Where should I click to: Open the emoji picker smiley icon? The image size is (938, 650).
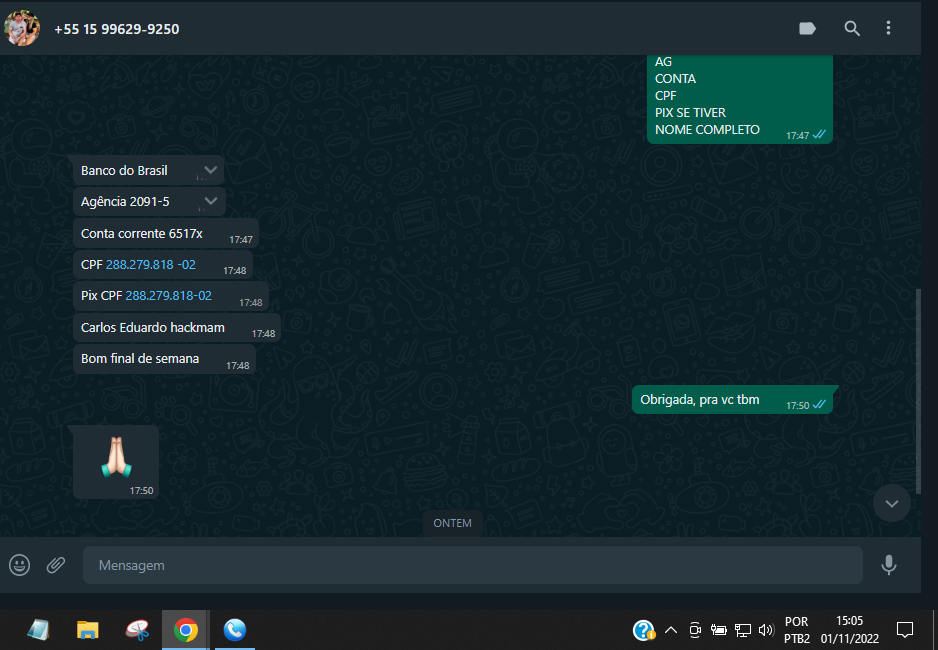click(20, 565)
